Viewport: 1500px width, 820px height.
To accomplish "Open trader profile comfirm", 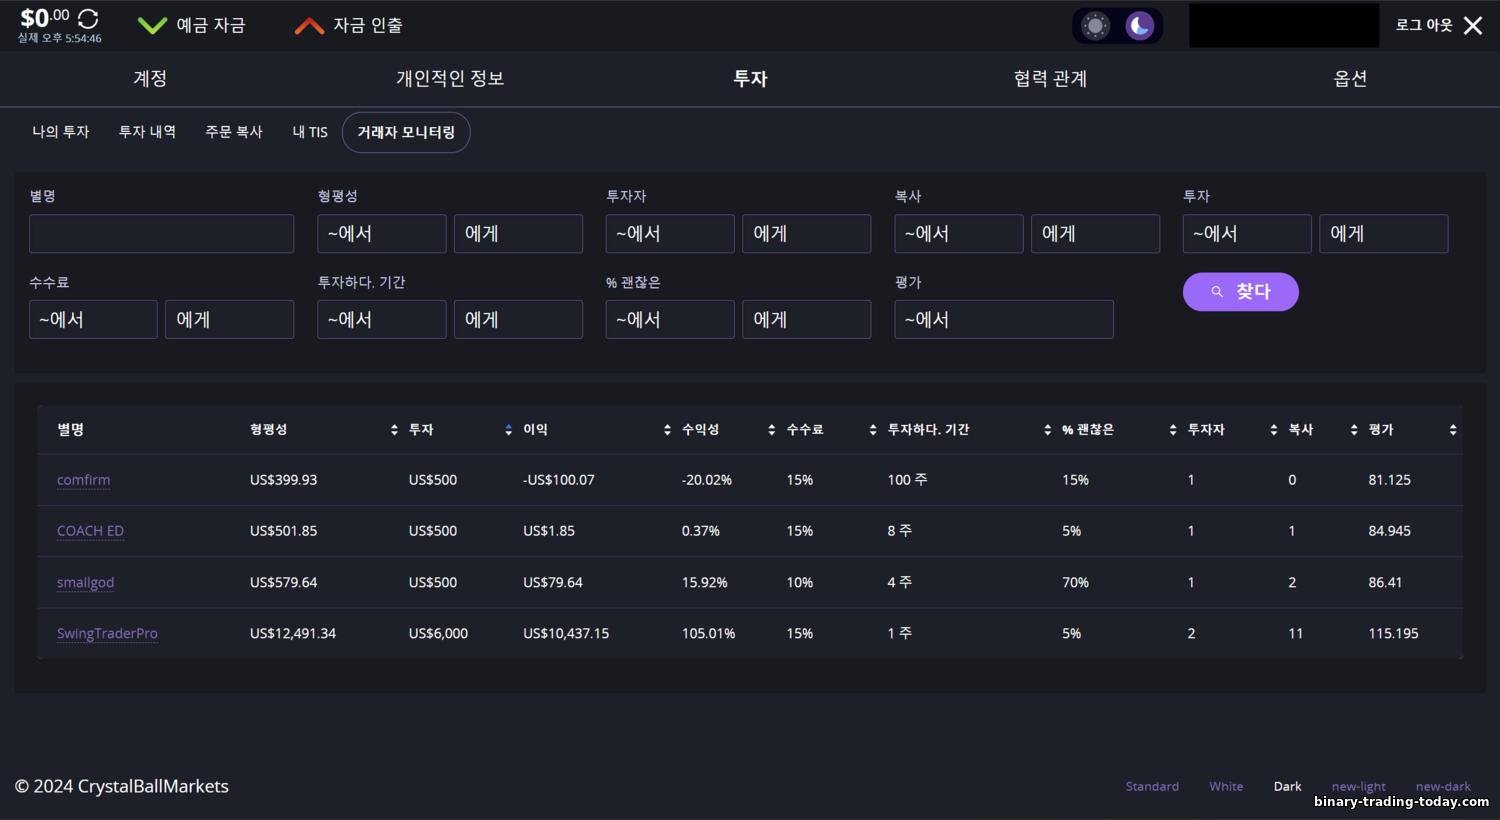I will pyautogui.click(x=84, y=480).
